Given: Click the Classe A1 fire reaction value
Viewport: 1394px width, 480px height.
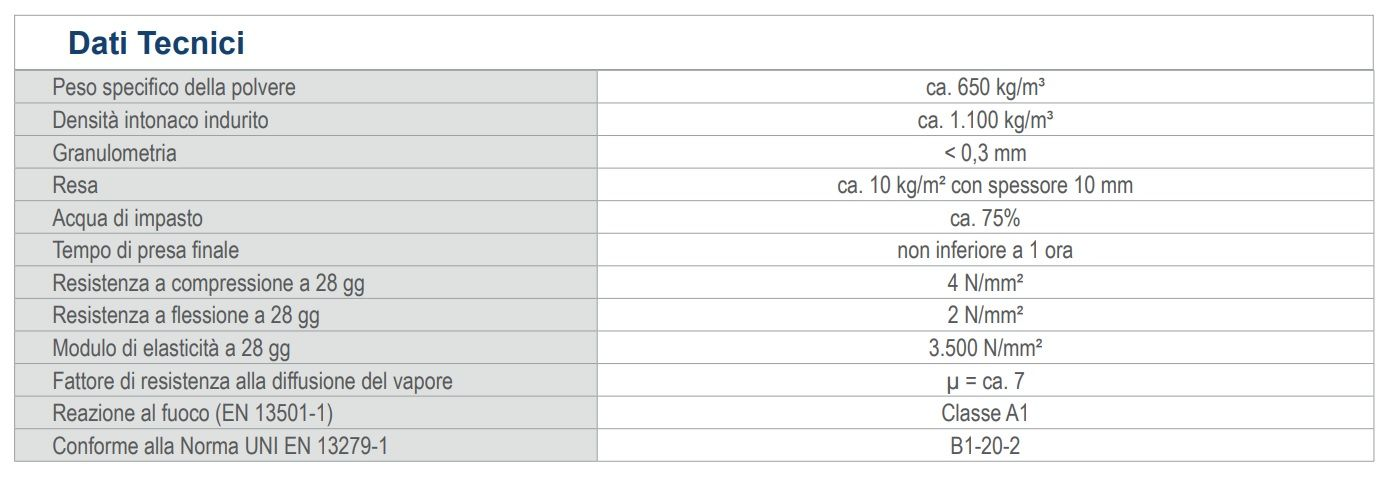Looking at the screenshot, I should tap(985, 413).
